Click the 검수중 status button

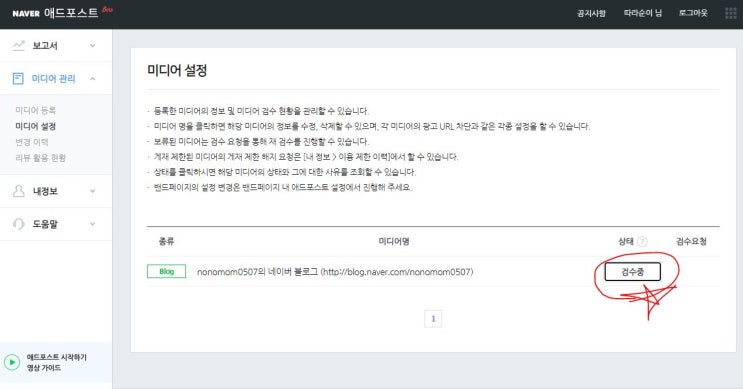point(633,271)
